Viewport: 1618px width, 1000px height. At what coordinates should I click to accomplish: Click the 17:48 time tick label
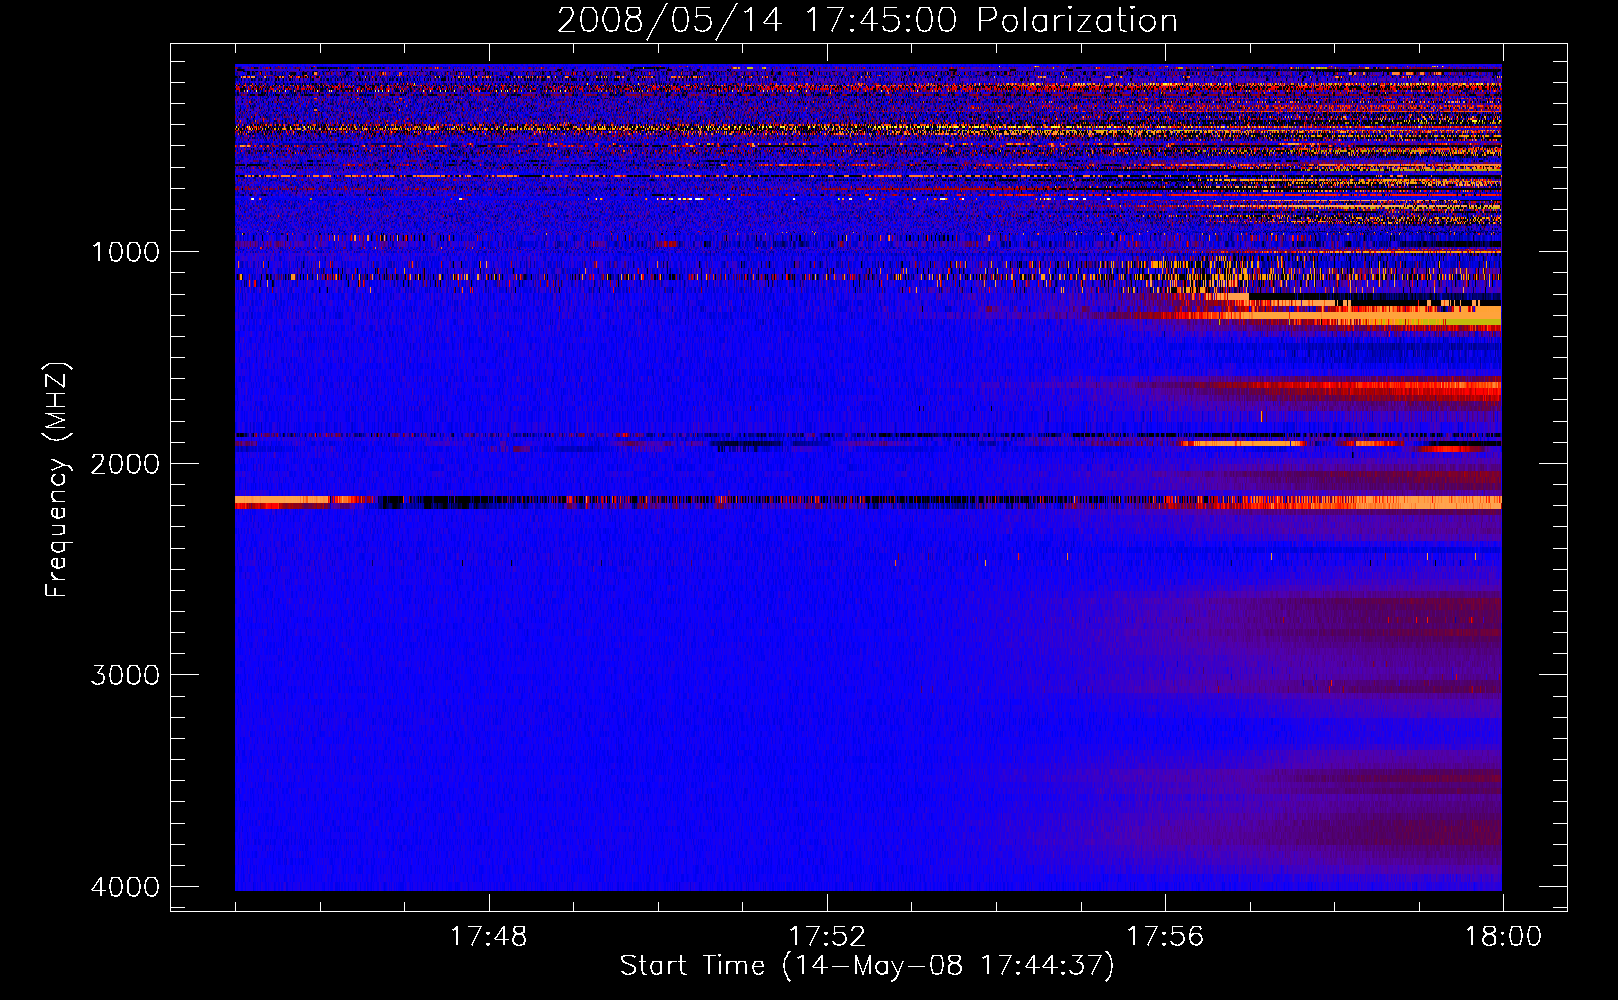[x=489, y=937]
